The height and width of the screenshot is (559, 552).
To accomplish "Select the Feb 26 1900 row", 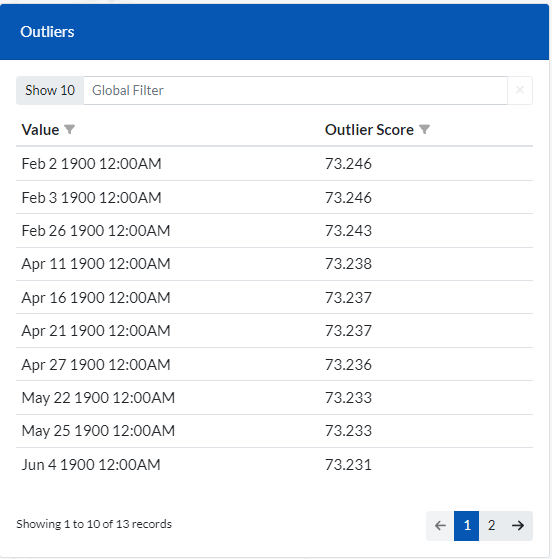I will (x=275, y=231).
